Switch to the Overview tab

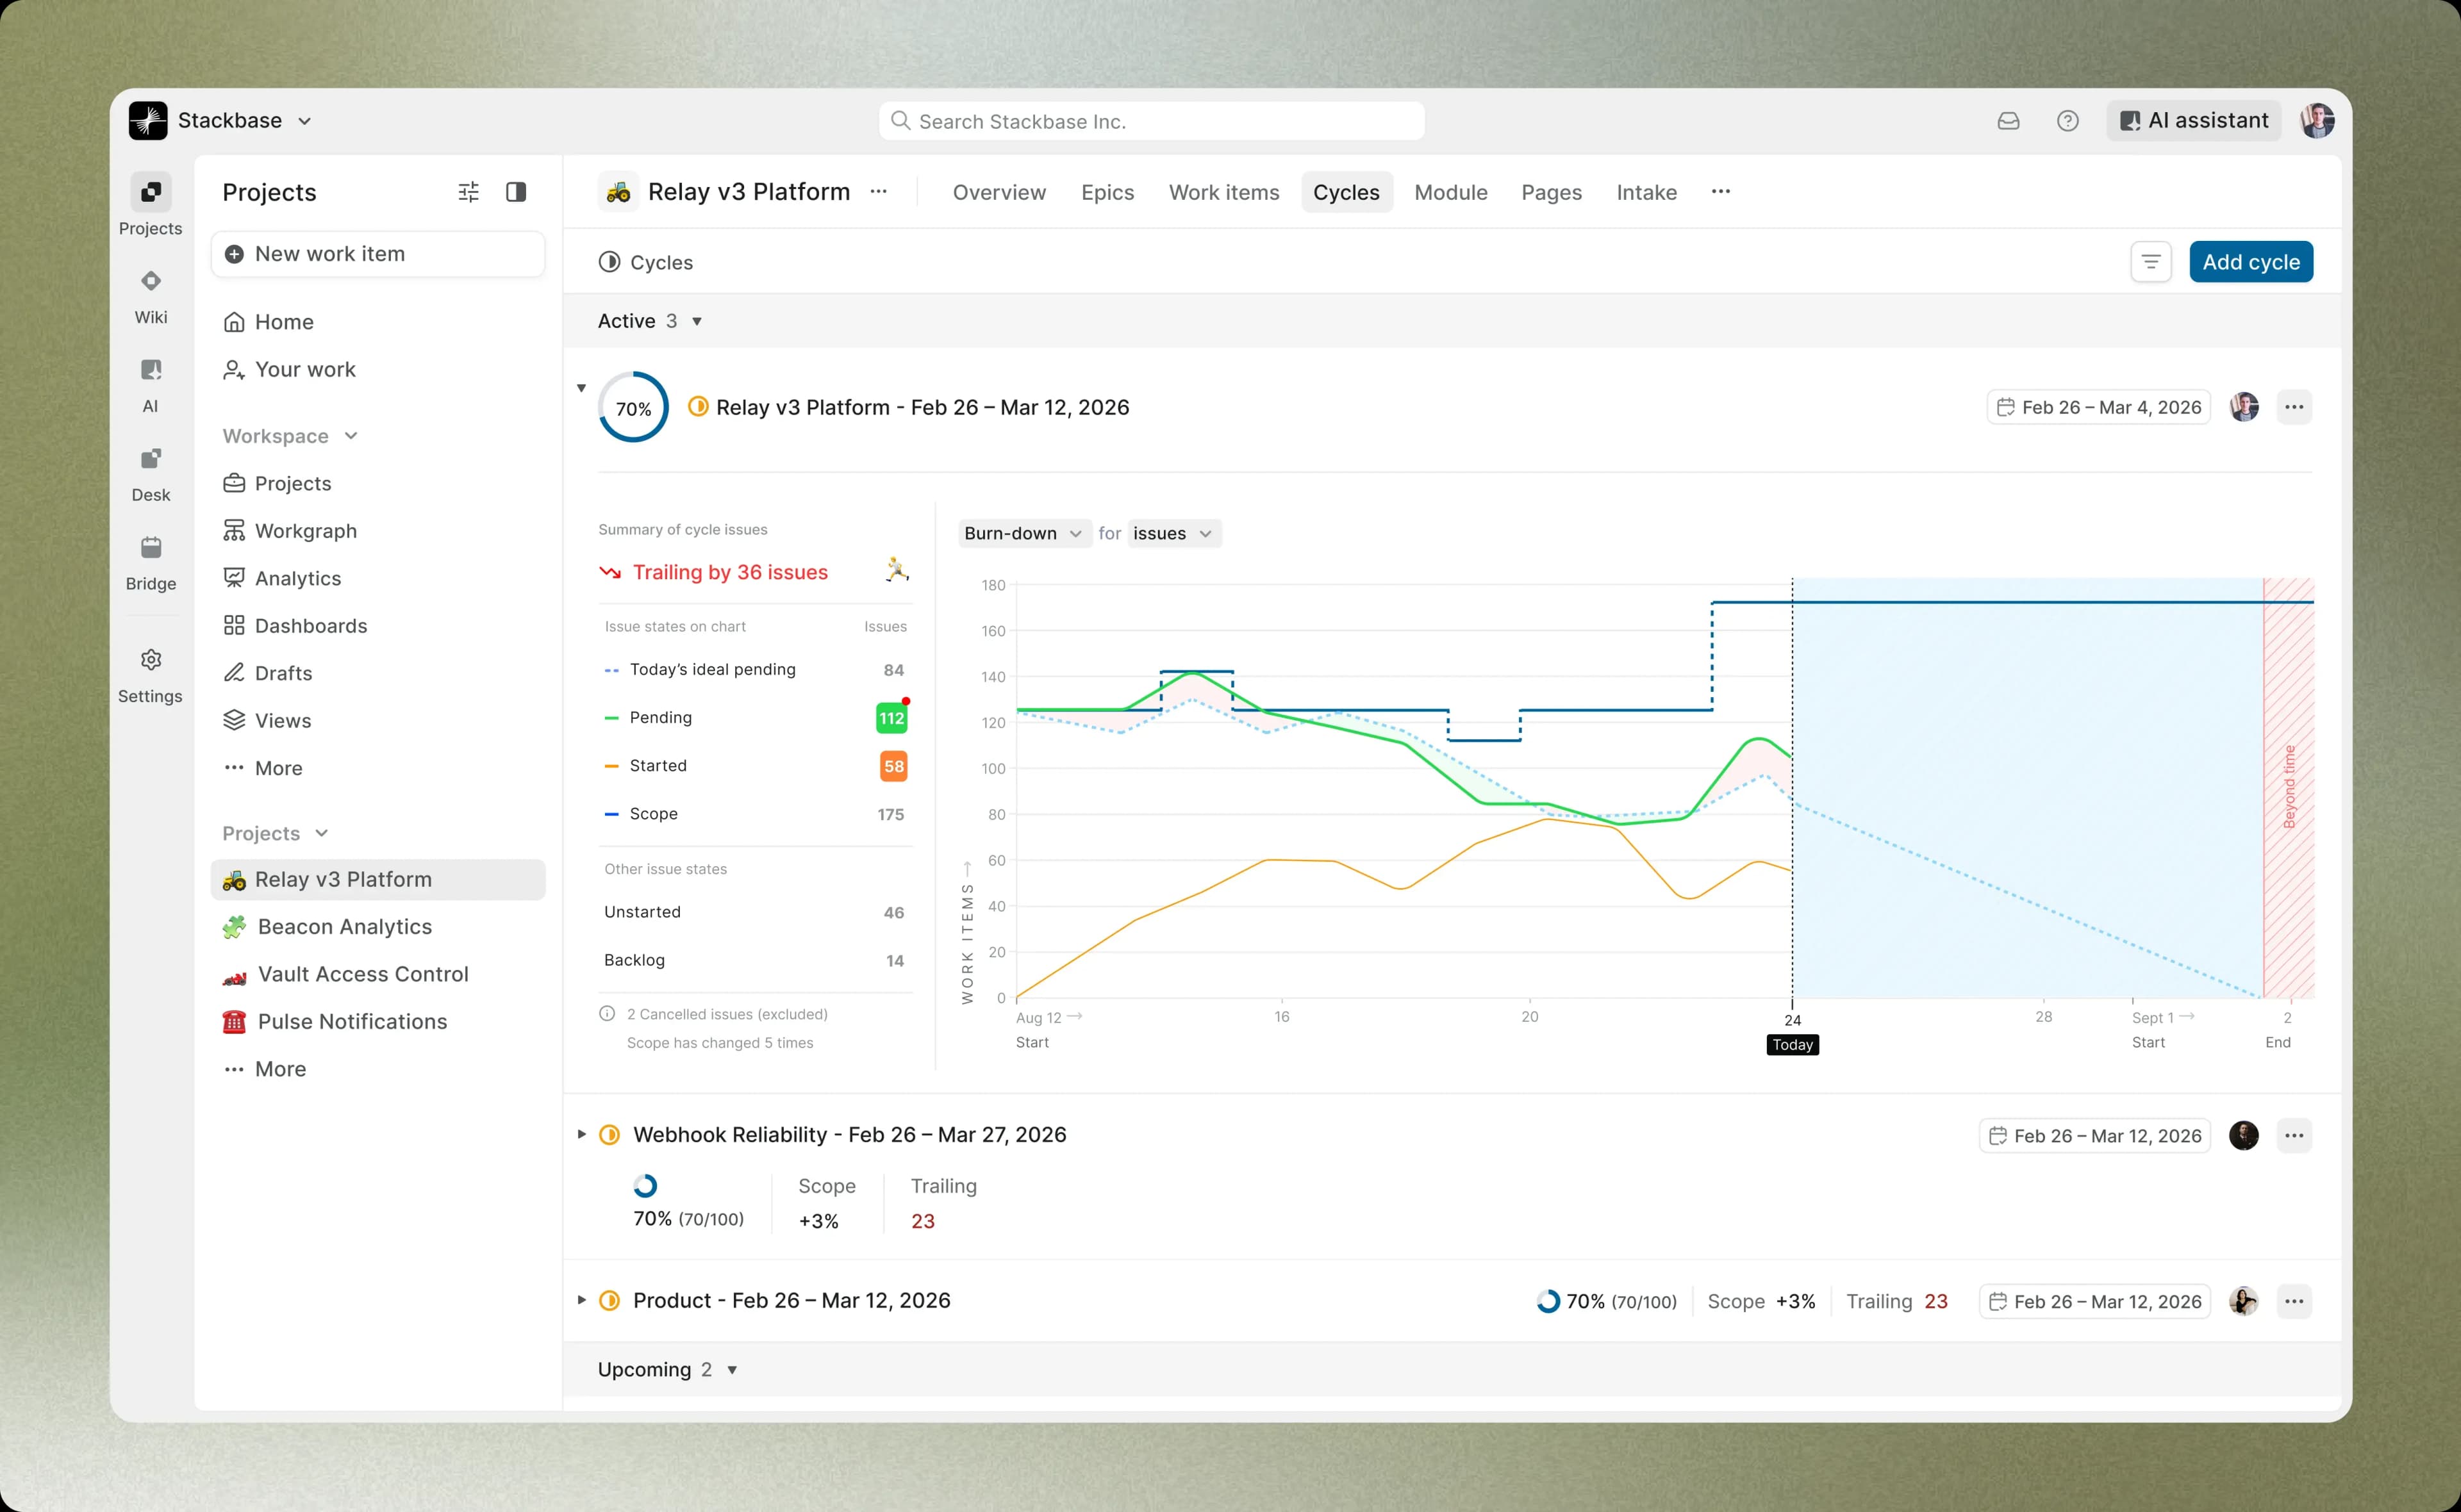[x=999, y=192]
